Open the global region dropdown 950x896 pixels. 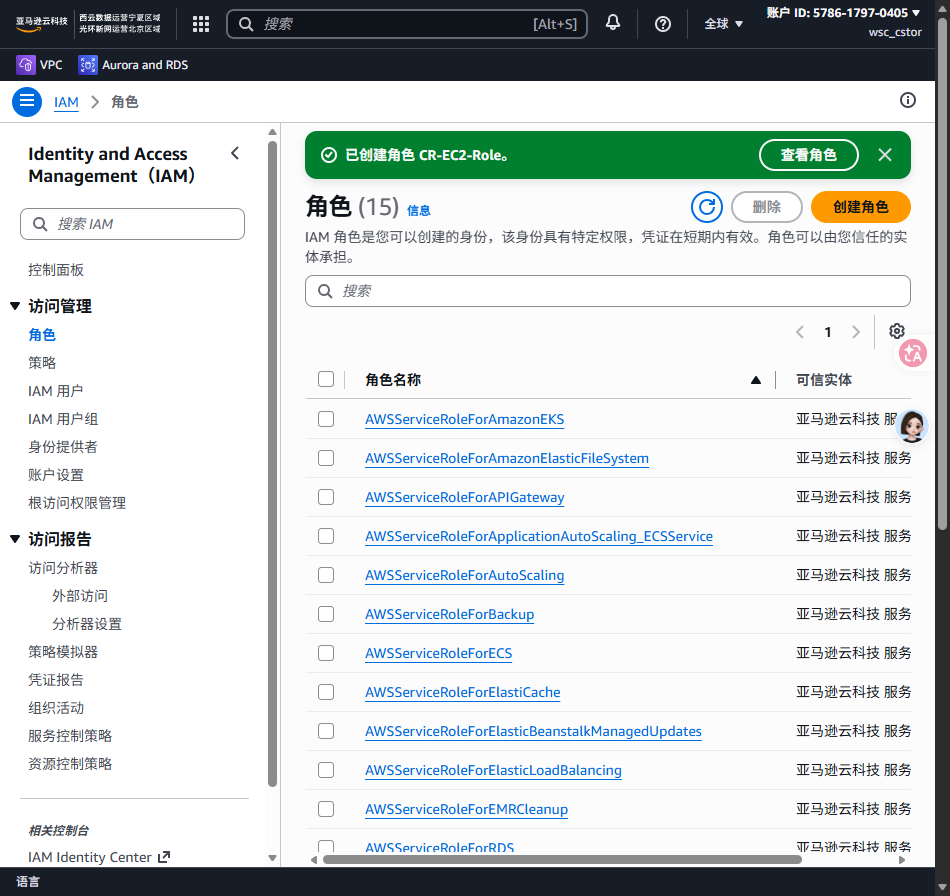(723, 24)
